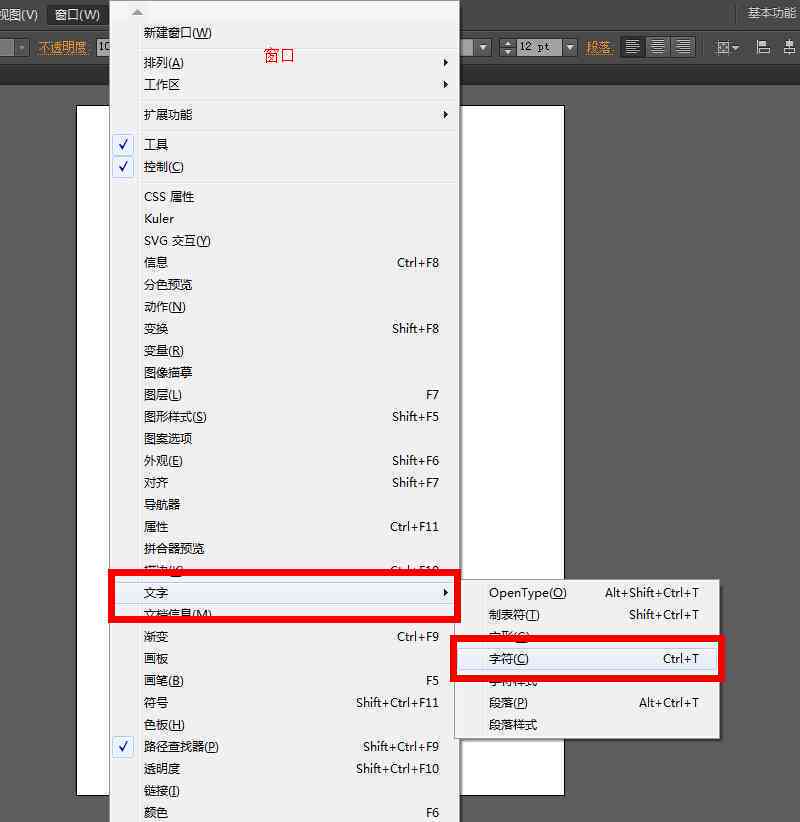The width and height of the screenshot is (800, 822).
Task: Open the transform reference point icon
Action: [x=727, y=48]
